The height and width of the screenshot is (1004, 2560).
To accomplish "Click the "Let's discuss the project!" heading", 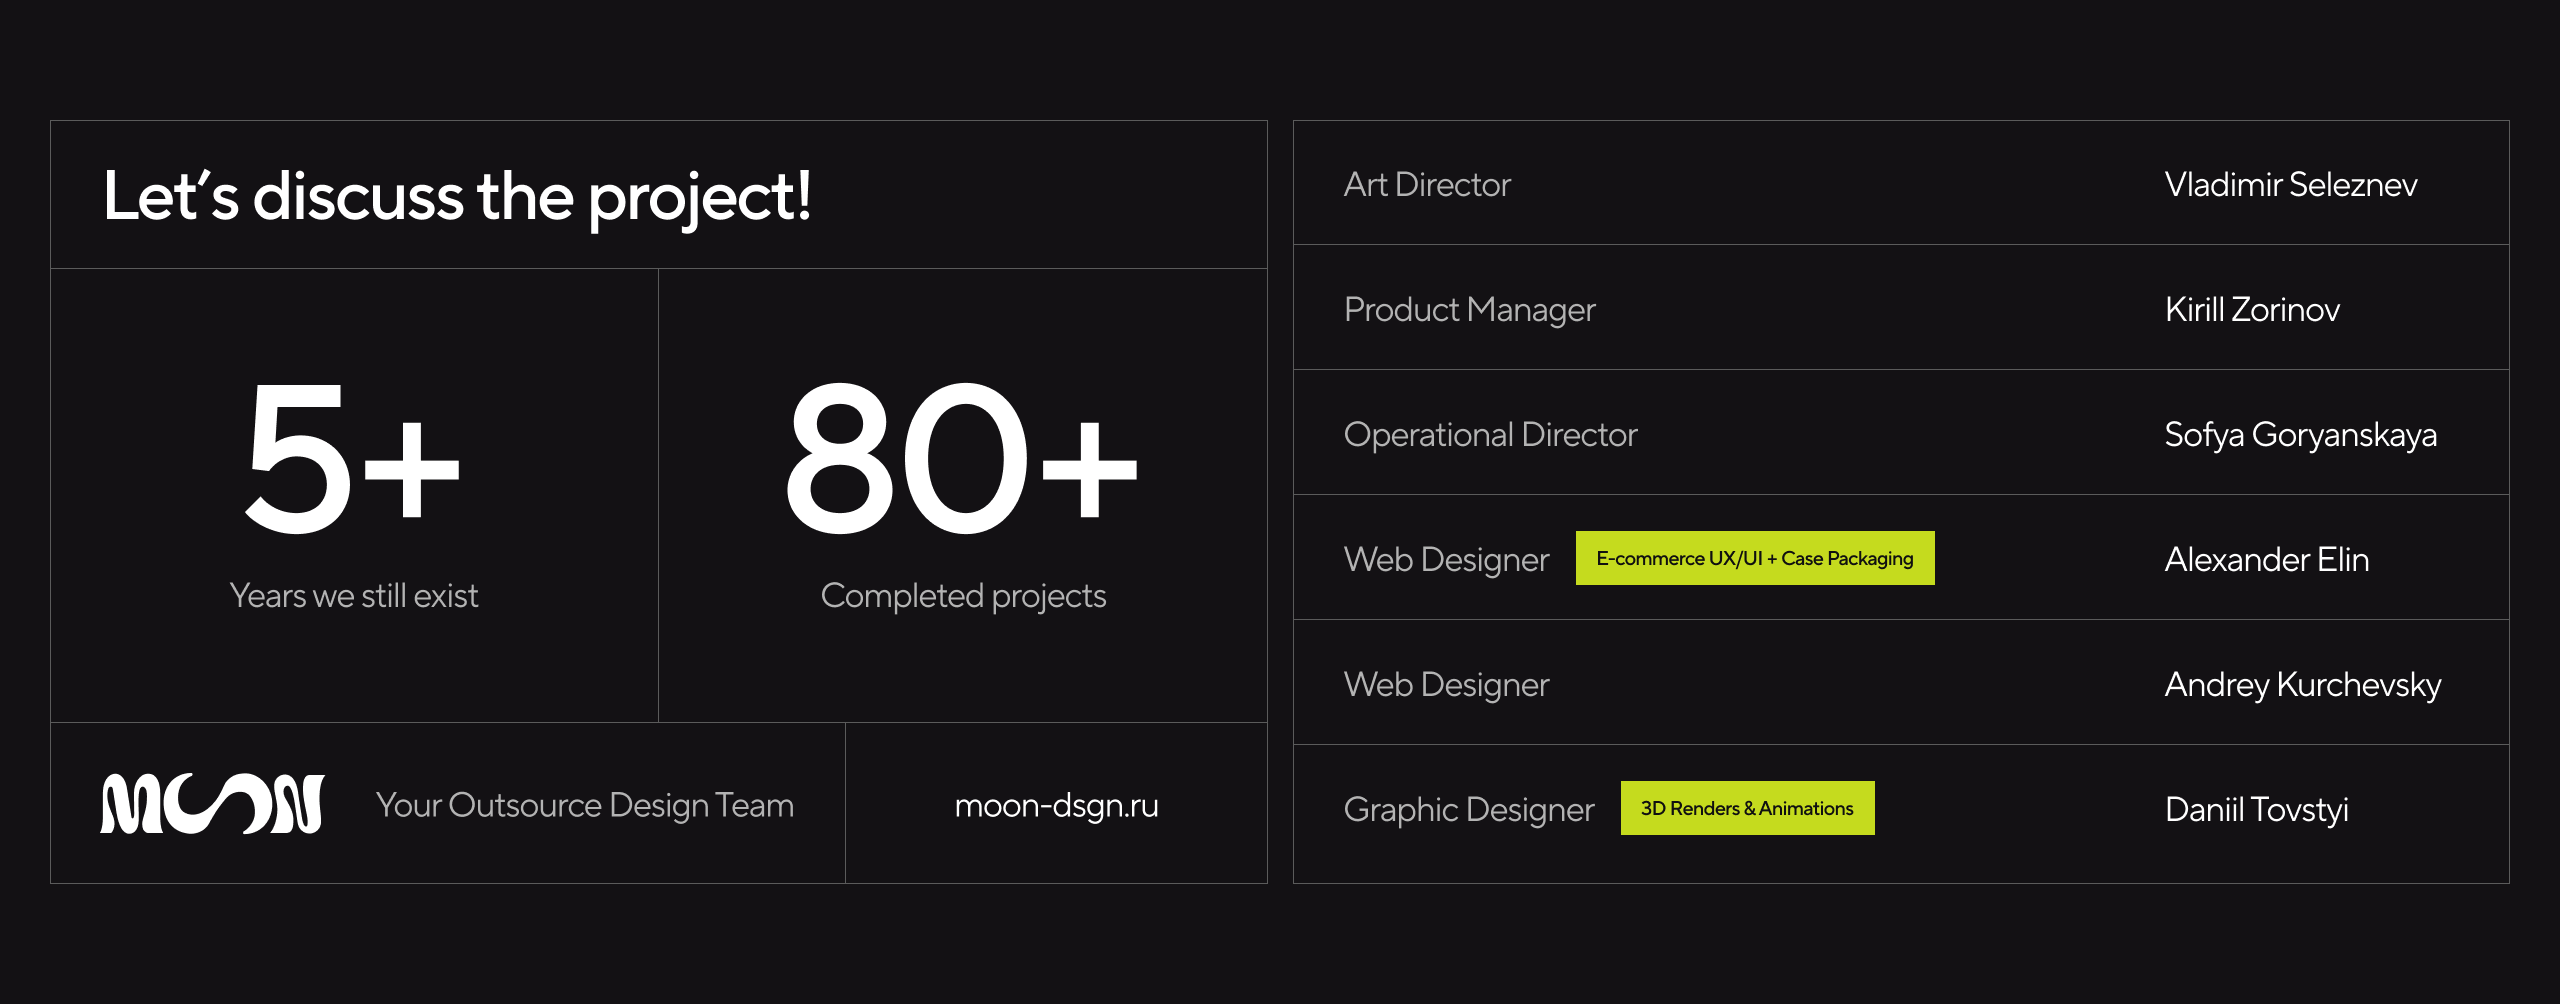I will (457, 196).
